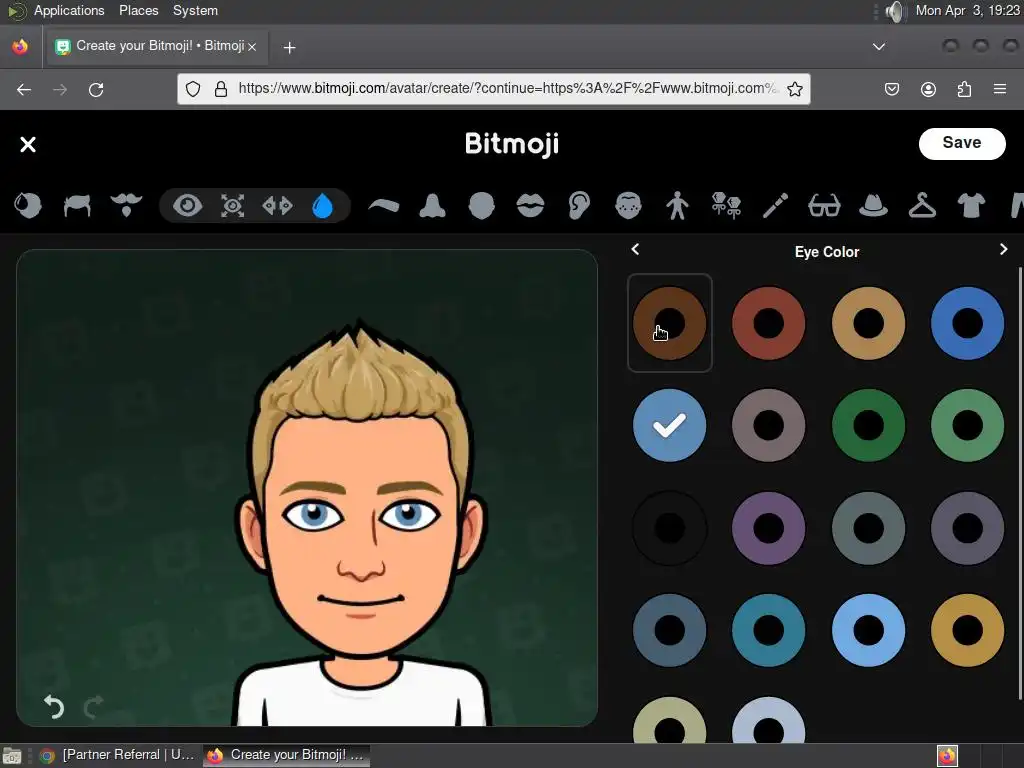Viewport: 1024px width, 768px height.
Task: Redo the avatar change
Action: 94,707
